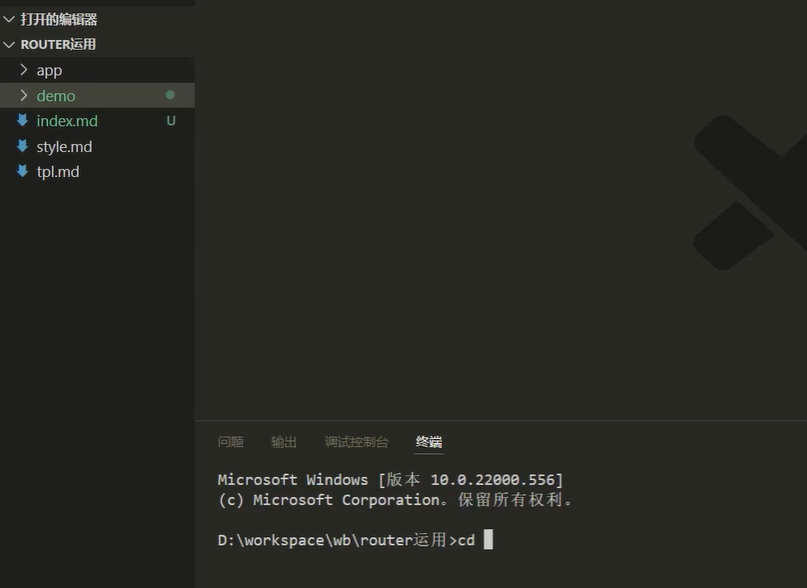Screen dimensions: 807x588
Task: Click the ROUTER运用 section header text
Action: [x=58, y=45]
